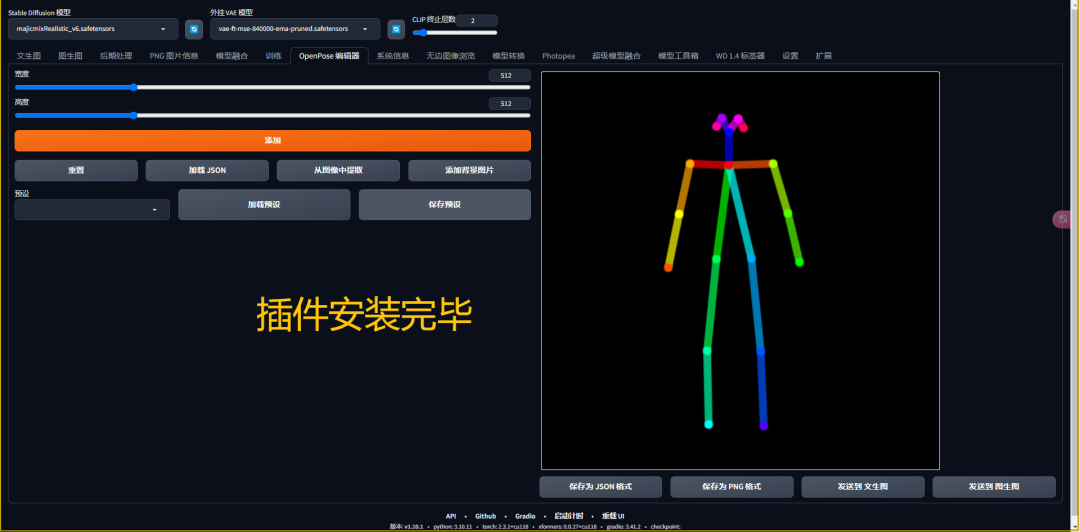The width and height of the screenshot is (1080, 532).
Task: Open the API footer link
Action: tap(451, 516)
